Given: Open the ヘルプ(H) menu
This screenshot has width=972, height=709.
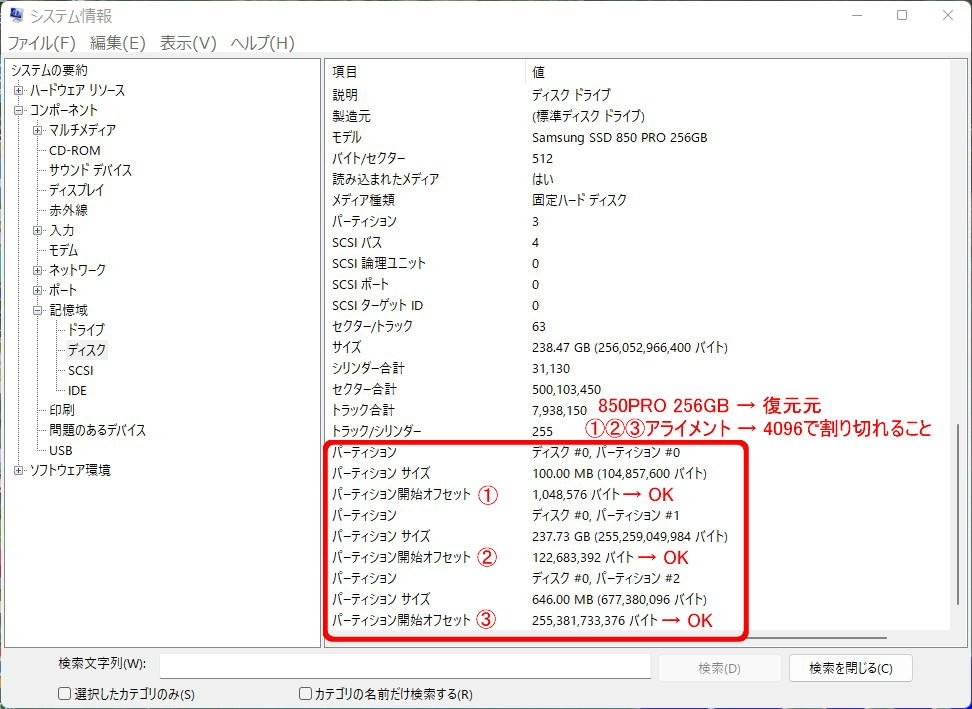Looking at the screenshot, I should point(262,43).
